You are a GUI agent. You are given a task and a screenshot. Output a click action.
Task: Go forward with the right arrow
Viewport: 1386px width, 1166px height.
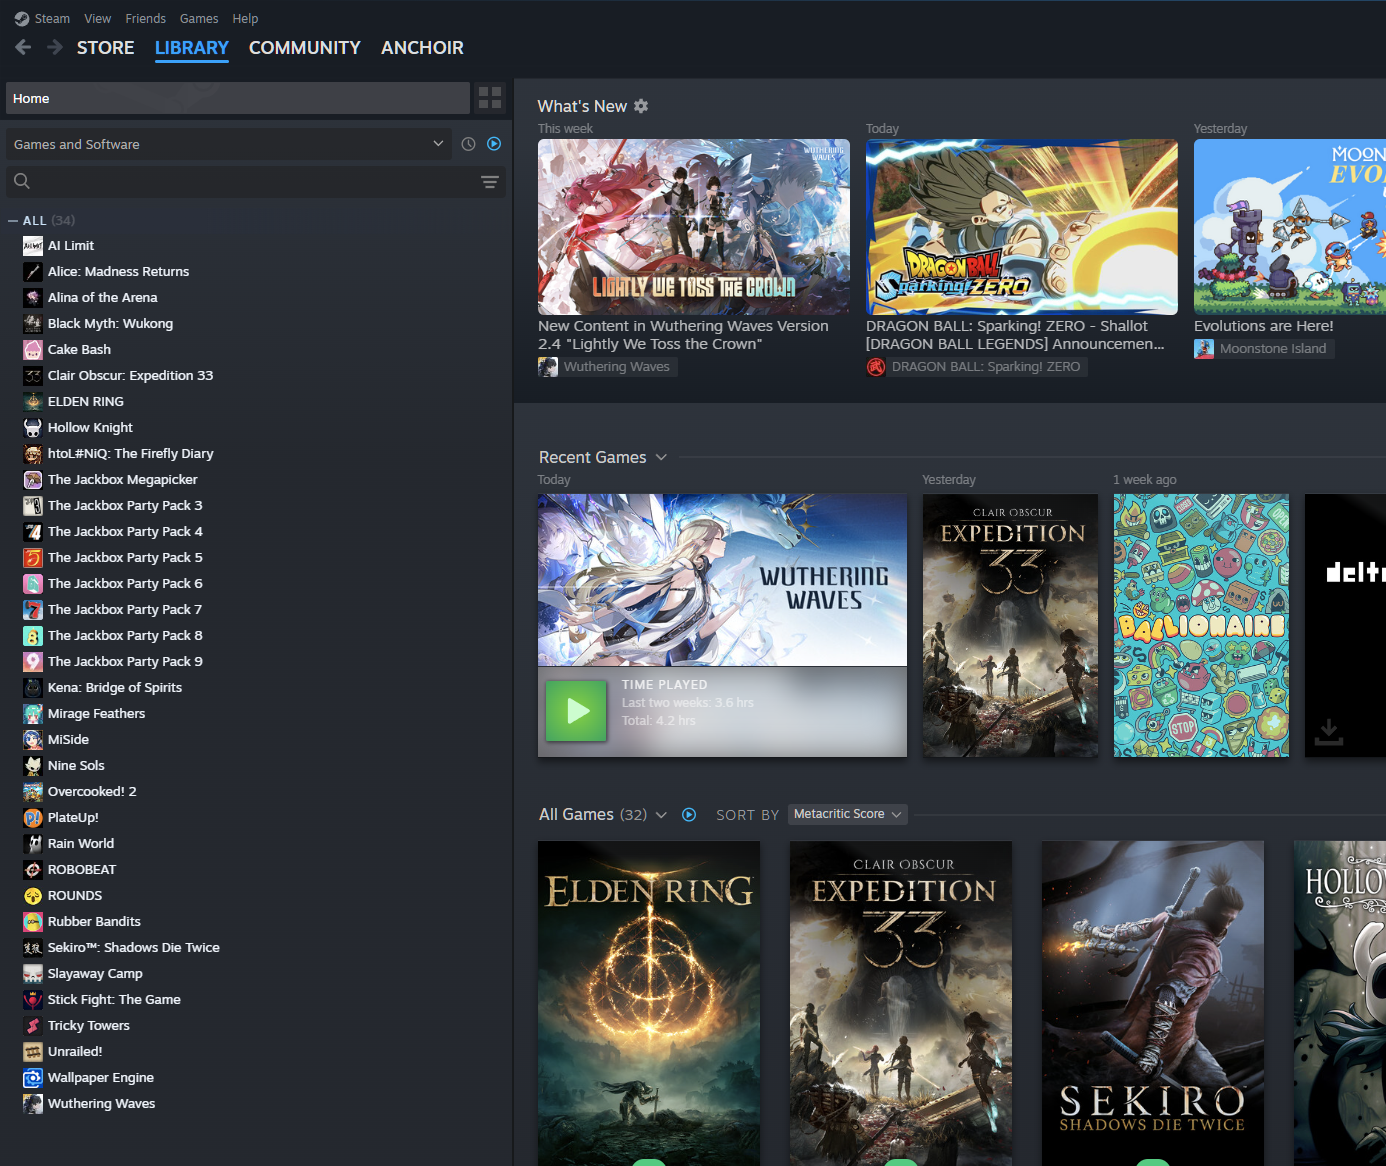(55, 47)
